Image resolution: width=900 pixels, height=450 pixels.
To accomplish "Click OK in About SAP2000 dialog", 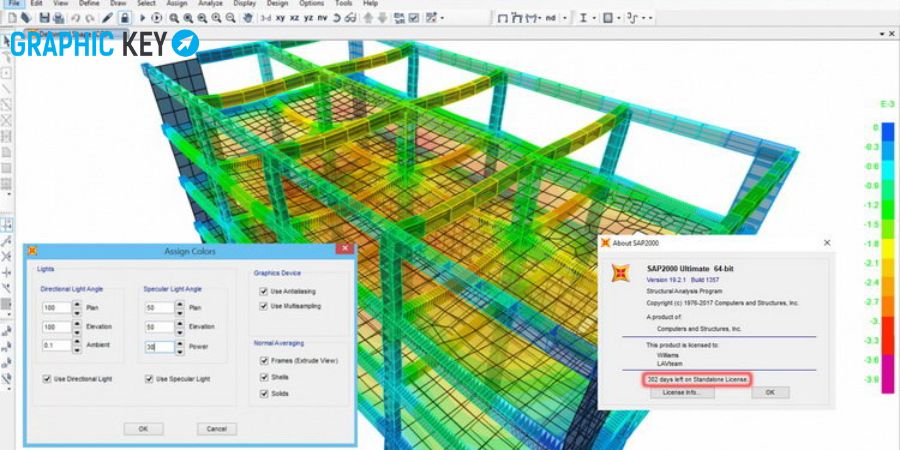I will (770, 393).
